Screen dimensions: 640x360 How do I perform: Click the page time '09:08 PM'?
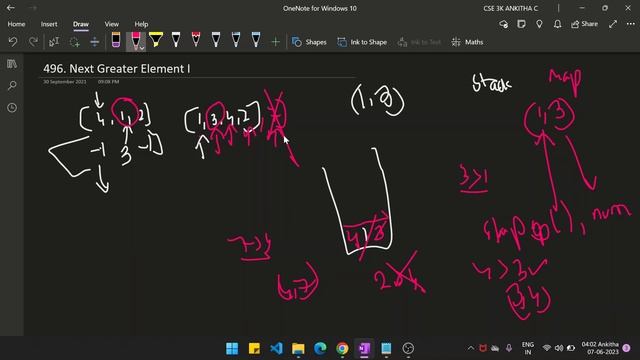click(109, 82)
